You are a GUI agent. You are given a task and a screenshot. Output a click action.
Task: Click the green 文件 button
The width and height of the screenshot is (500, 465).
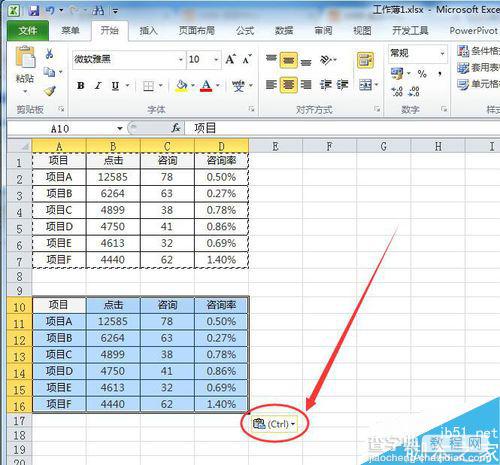tap(28, 31)
